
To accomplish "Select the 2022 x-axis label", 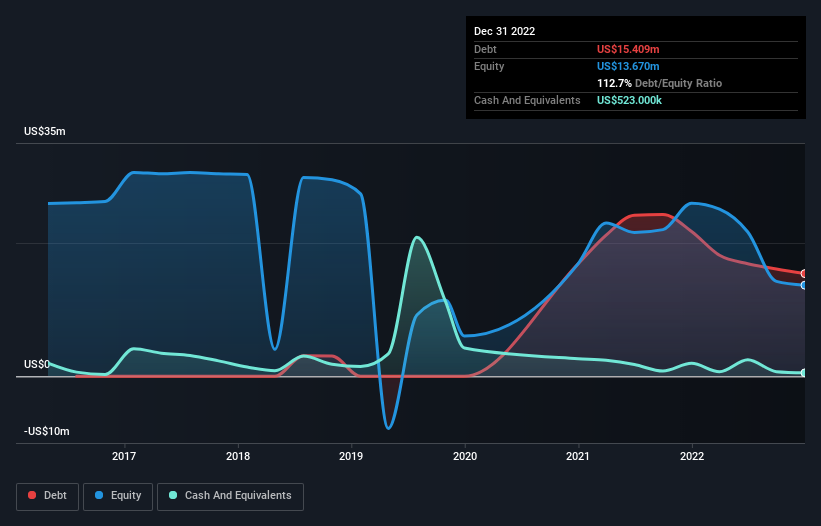I will coord(692,456).
